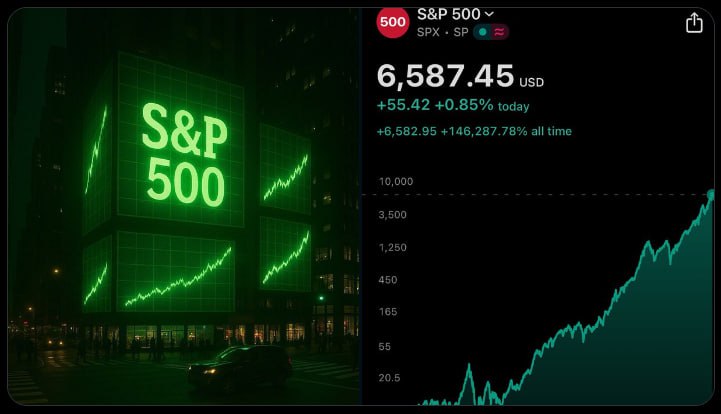Click the green market-open status dot
The height and width of the screenshot is (414, 721).
point(482,32)
